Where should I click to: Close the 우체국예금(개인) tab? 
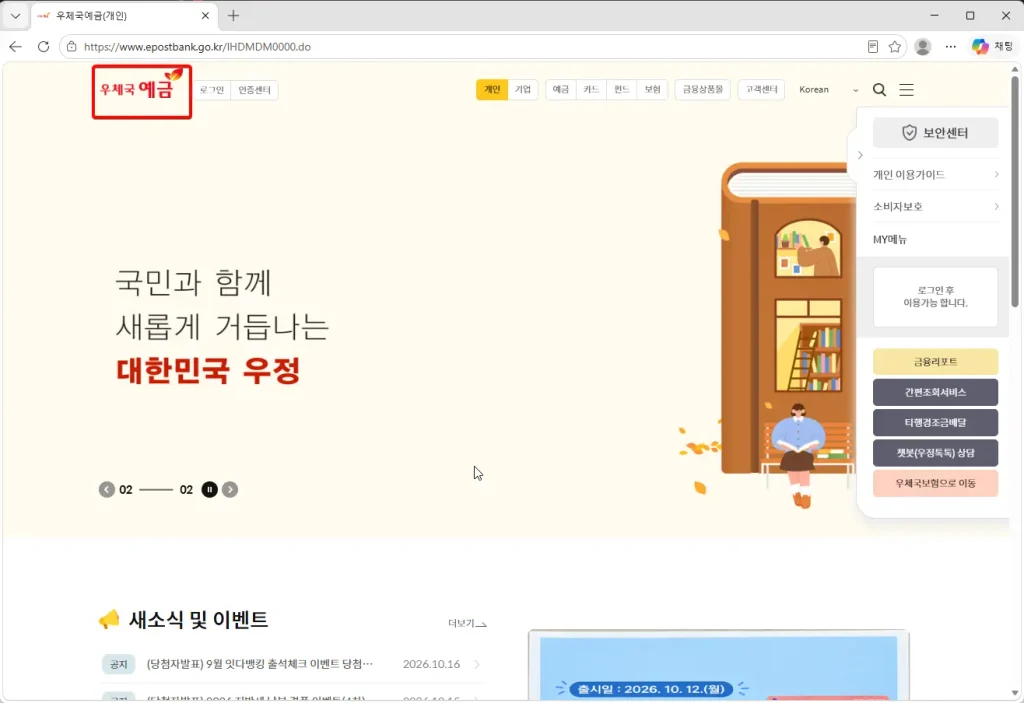point(205,16)
